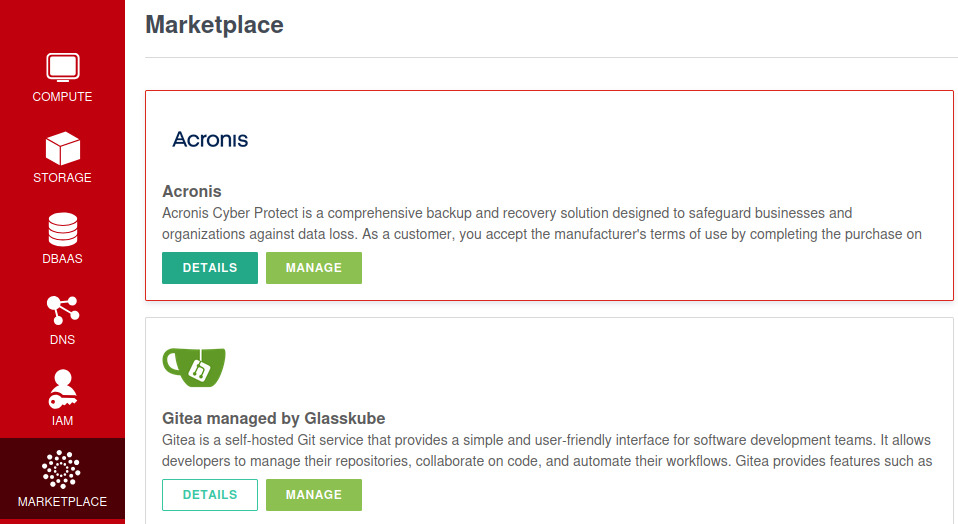Click the IAM user key icon
The width and height of the screenshot is (958, 524).
point(62,391)
